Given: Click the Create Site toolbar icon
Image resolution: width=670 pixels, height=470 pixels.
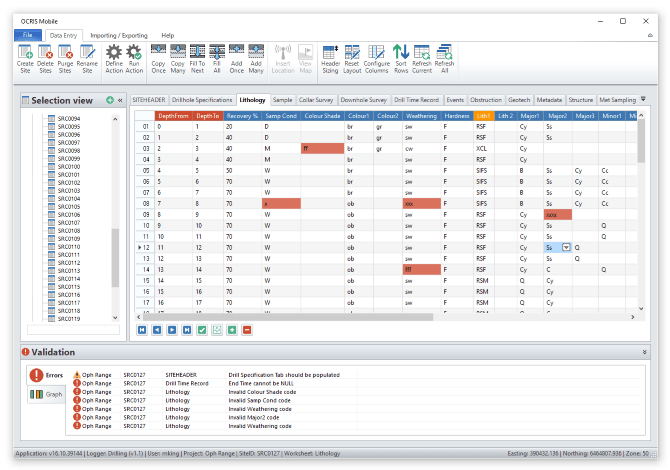Looking at the screenshot, I should point(25,58).
